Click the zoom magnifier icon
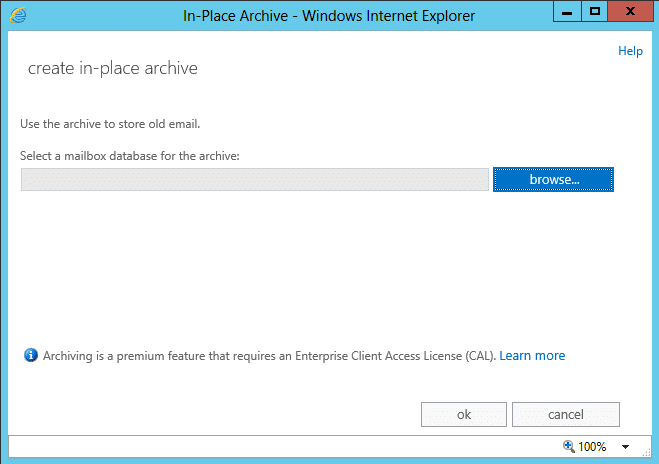Screen dimensions: 659x464 [568, 446]
